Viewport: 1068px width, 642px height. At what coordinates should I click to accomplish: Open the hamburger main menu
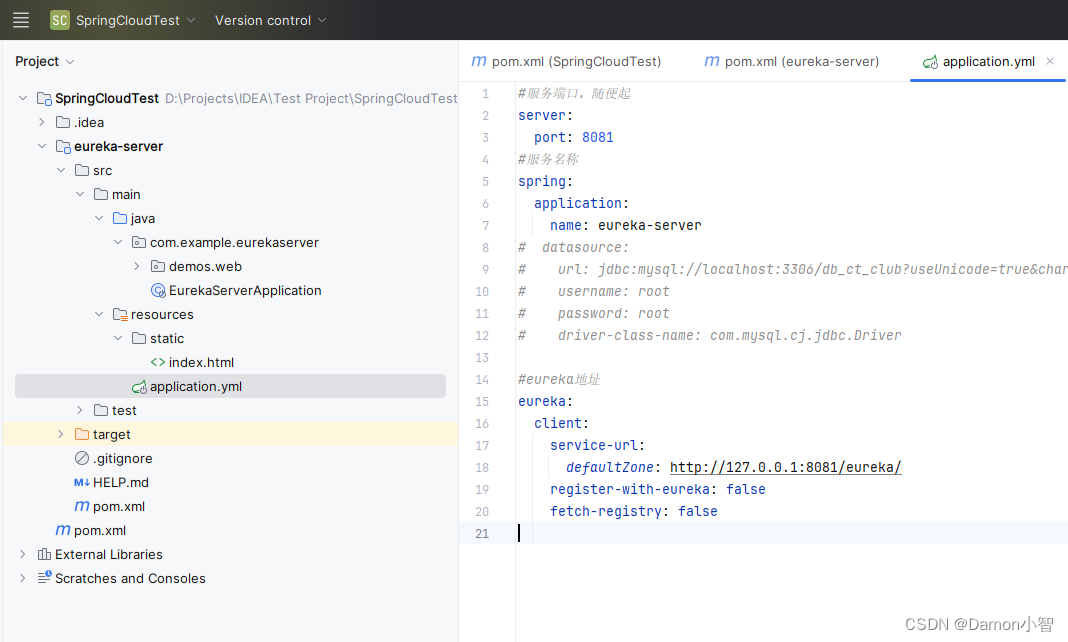tap(21, 20)
